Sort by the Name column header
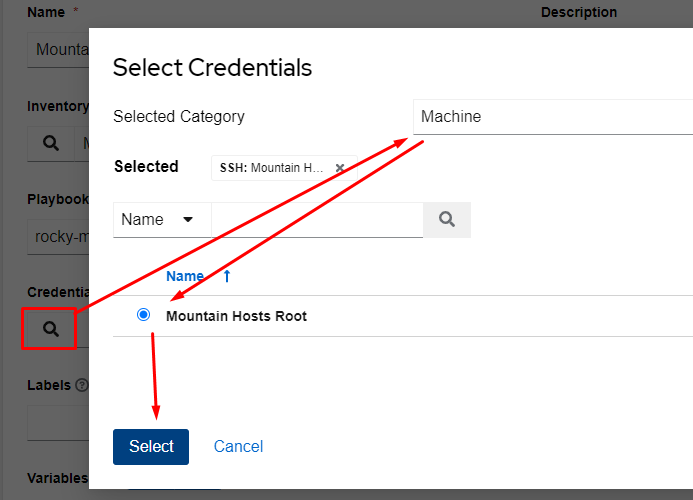This screenshot has width=693, height=500. [185, 276]
